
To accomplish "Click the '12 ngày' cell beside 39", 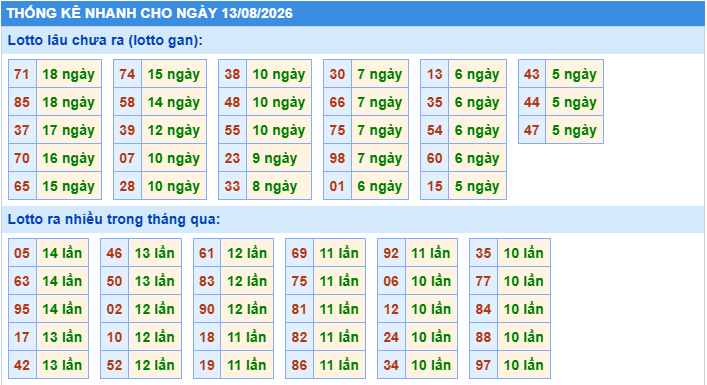I will [174, 130].
